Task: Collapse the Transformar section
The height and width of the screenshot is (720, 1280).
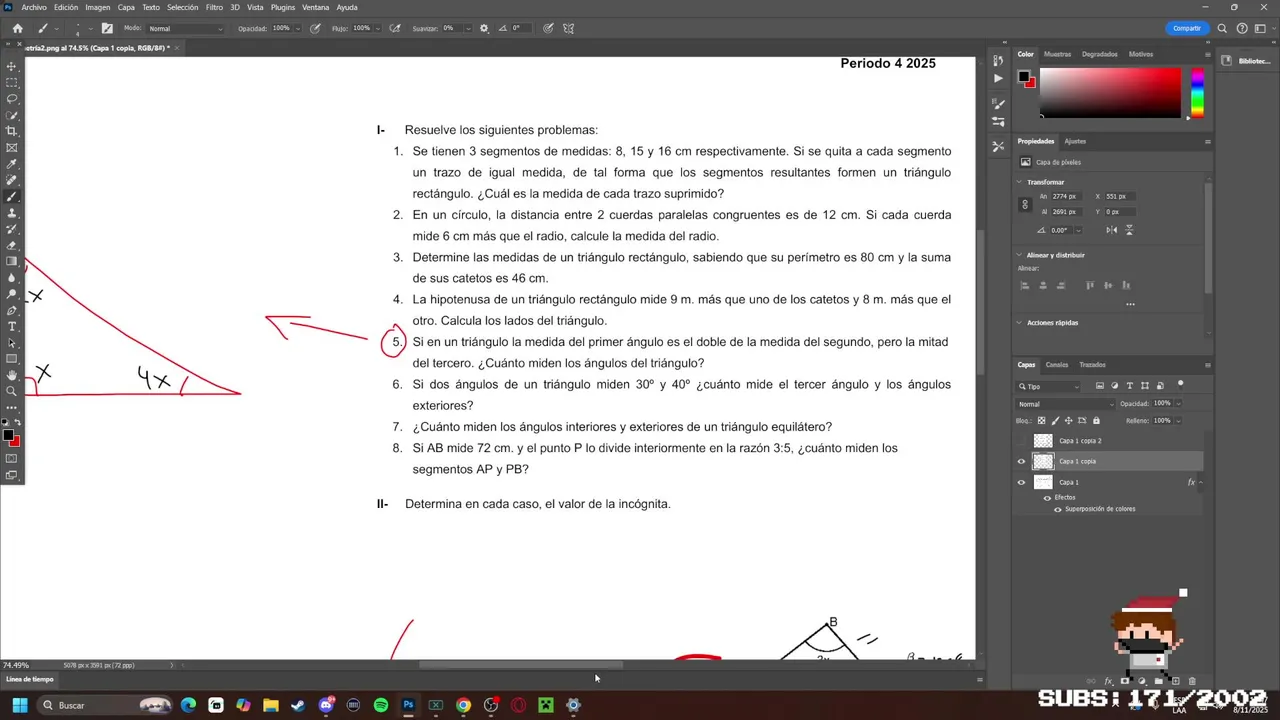Action: 1020,182
